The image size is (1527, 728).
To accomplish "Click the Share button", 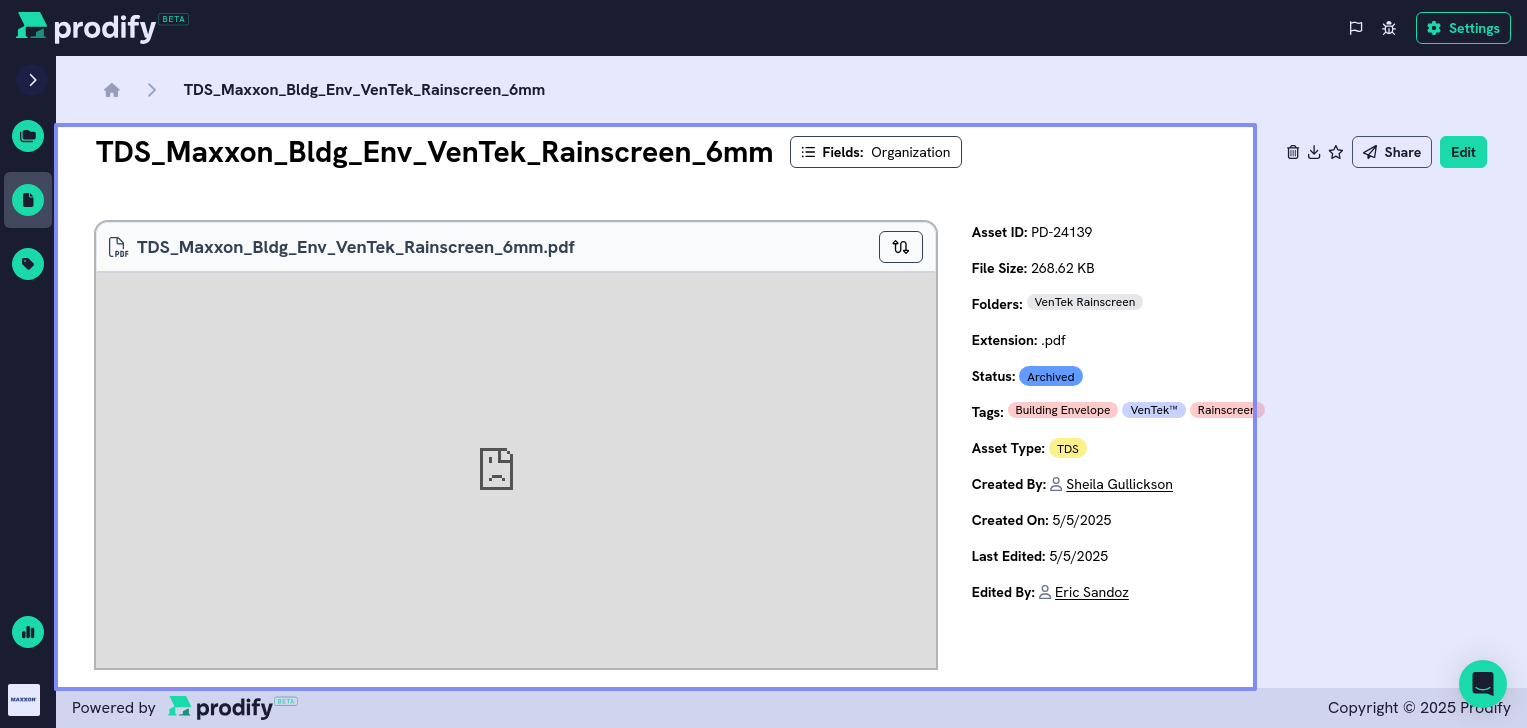I will [1391, 152].
